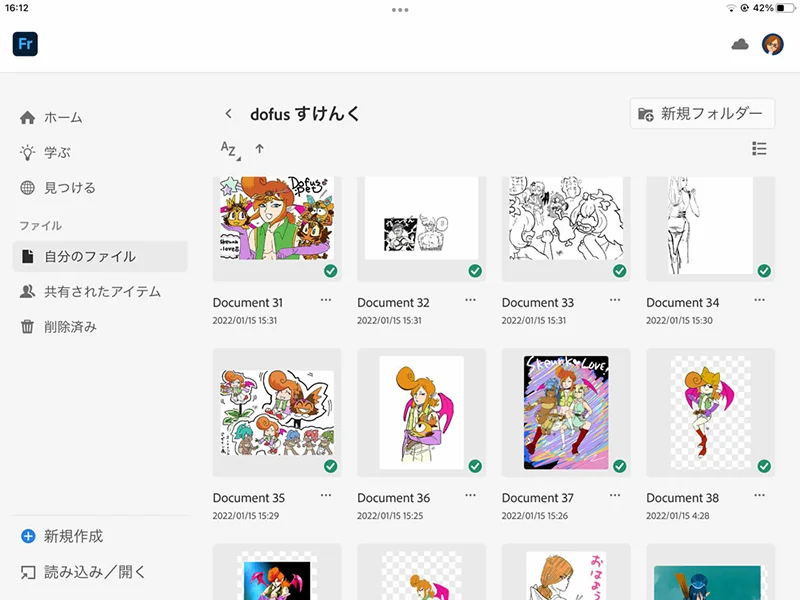Click green sync checkmark on Document 35

pos(330,466)
